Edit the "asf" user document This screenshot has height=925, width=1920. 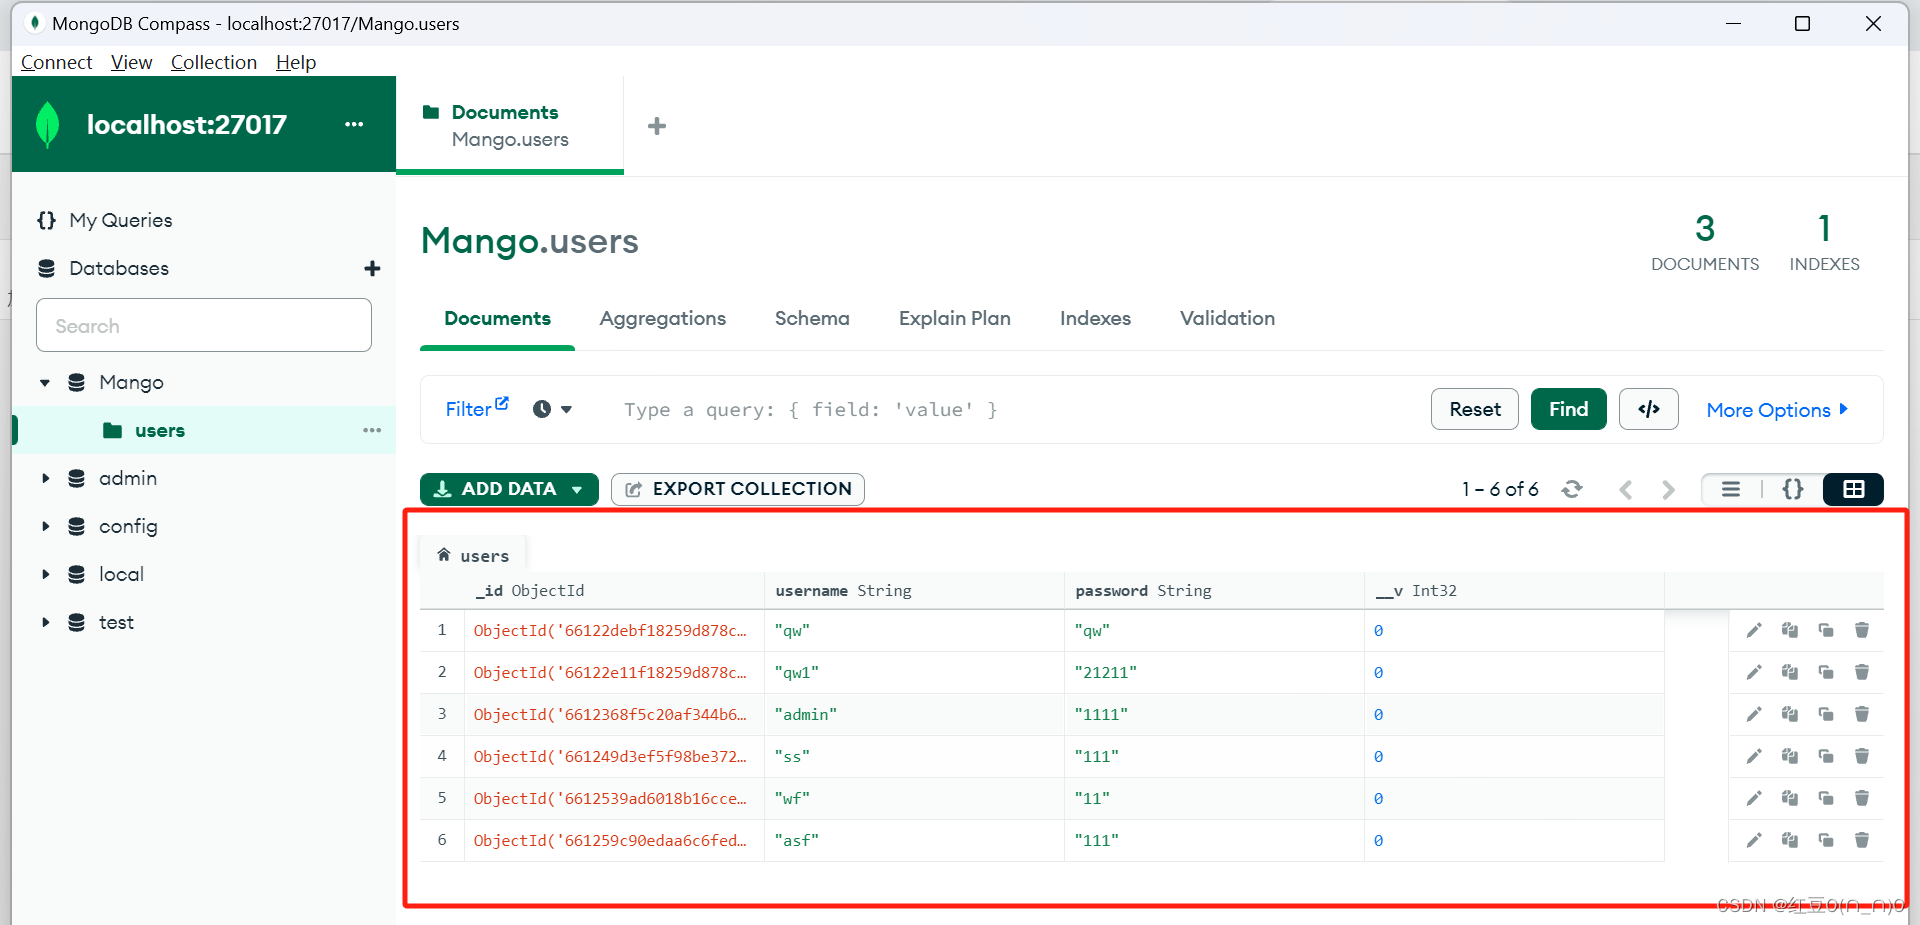coord(1754,840)
